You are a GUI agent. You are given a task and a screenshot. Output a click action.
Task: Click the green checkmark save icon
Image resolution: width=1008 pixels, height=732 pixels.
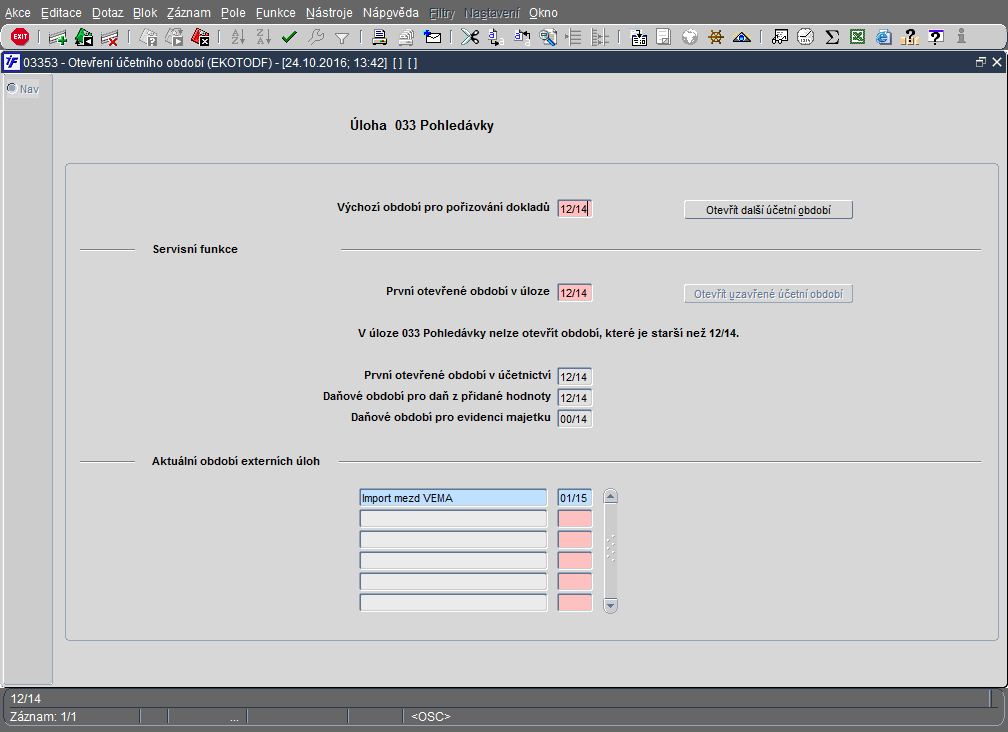[x=289, y=37]
